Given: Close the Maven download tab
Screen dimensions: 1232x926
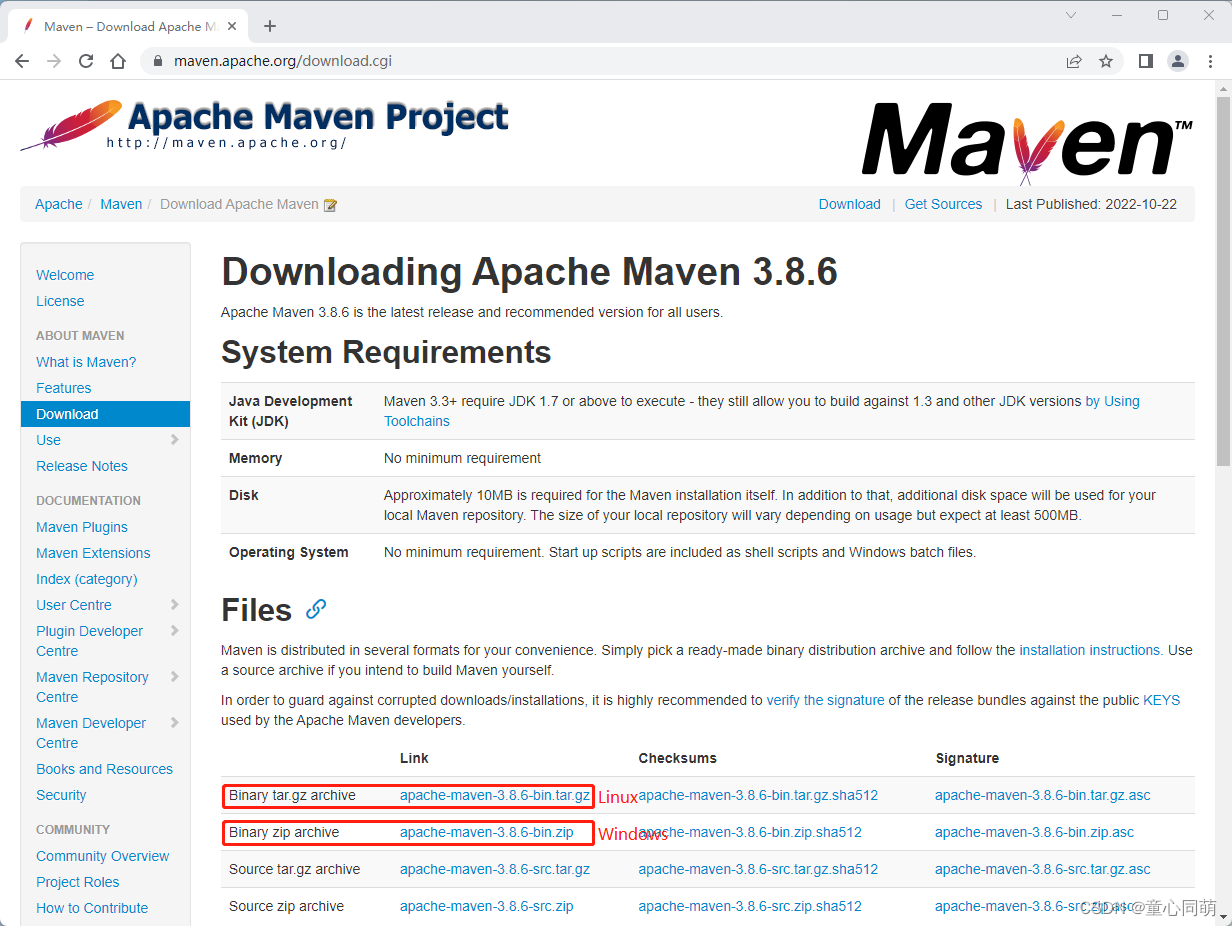Looking at the screenshot, I should click(x=234, y=26).
